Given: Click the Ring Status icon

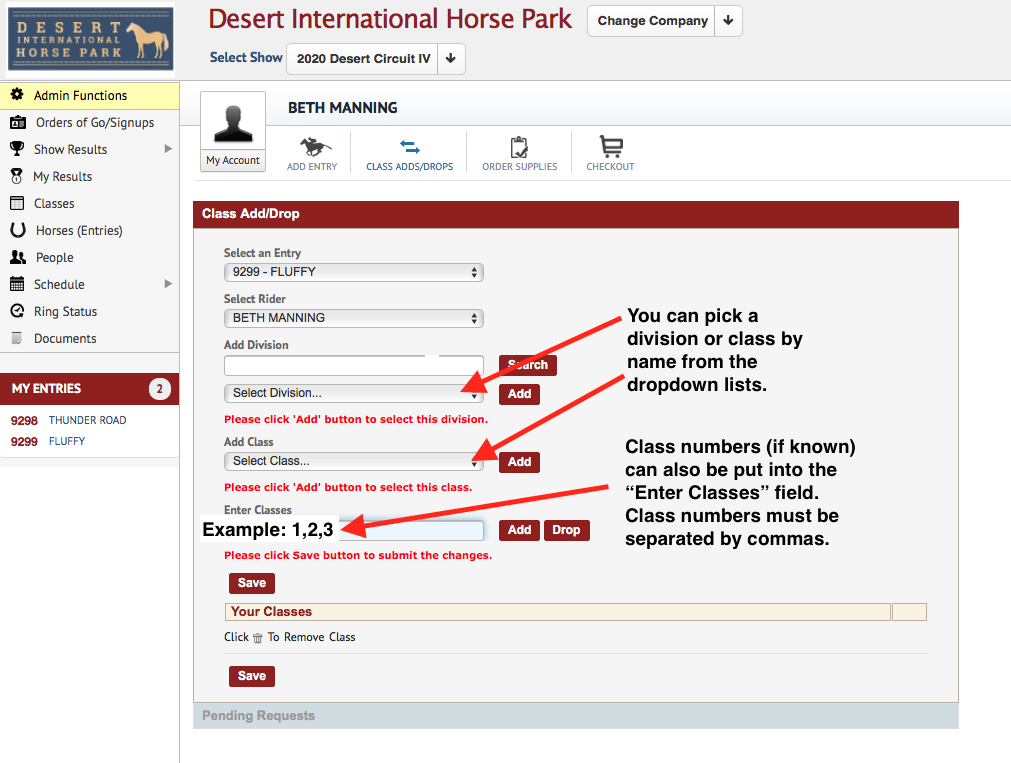Looking at the screenshot, I should [x=17, y=311].
